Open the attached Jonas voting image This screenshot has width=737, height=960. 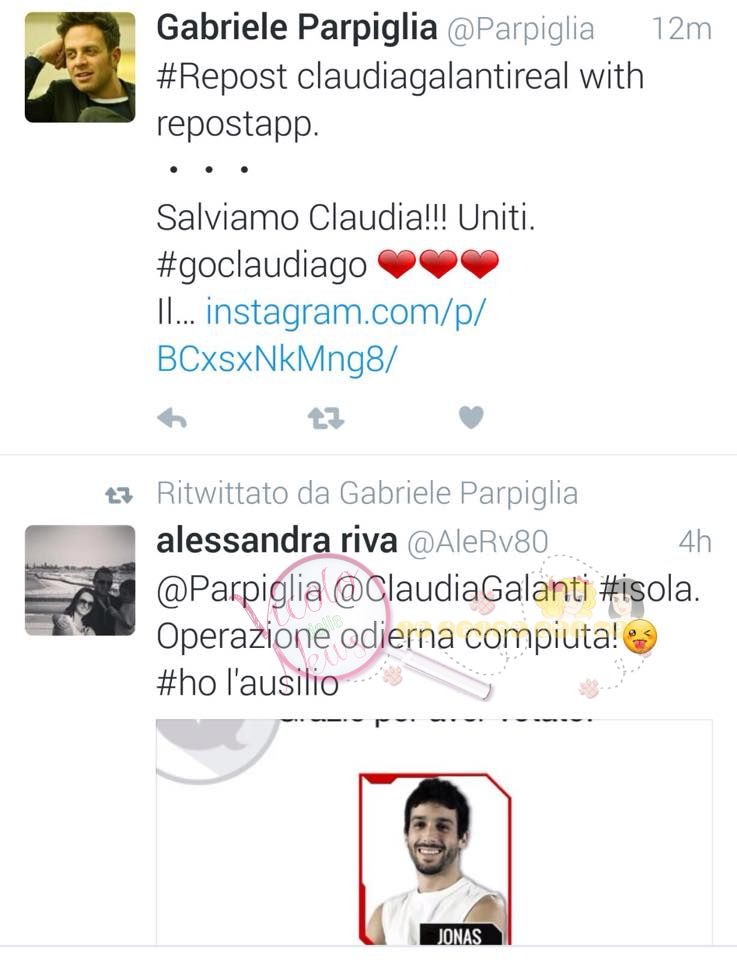coord(434,833)
